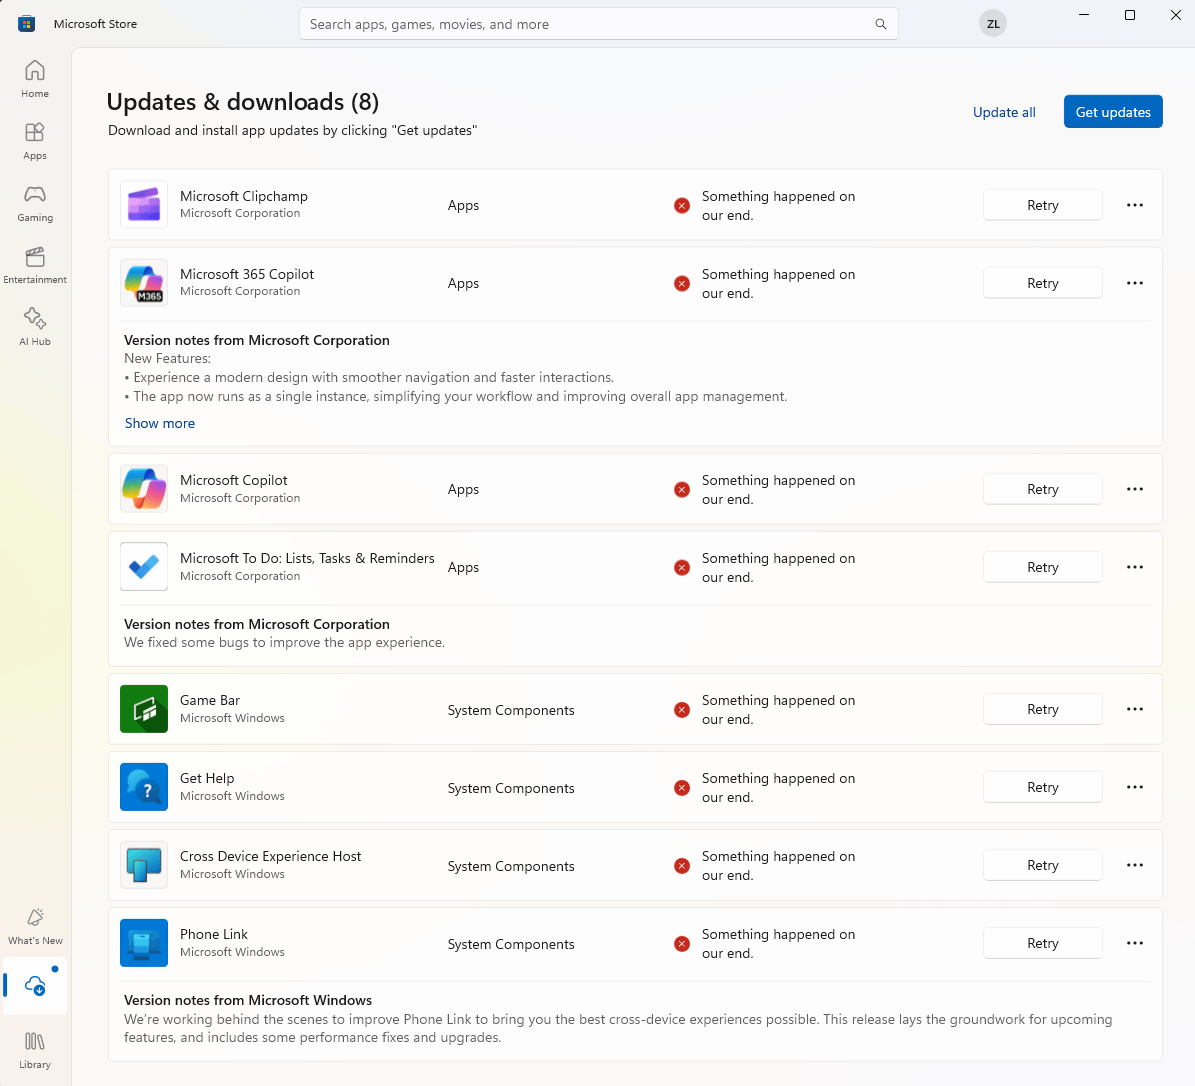Open What's New in sidebar
The width and height of the screenshot is (1195, 1086).
(x=35, y=926)
